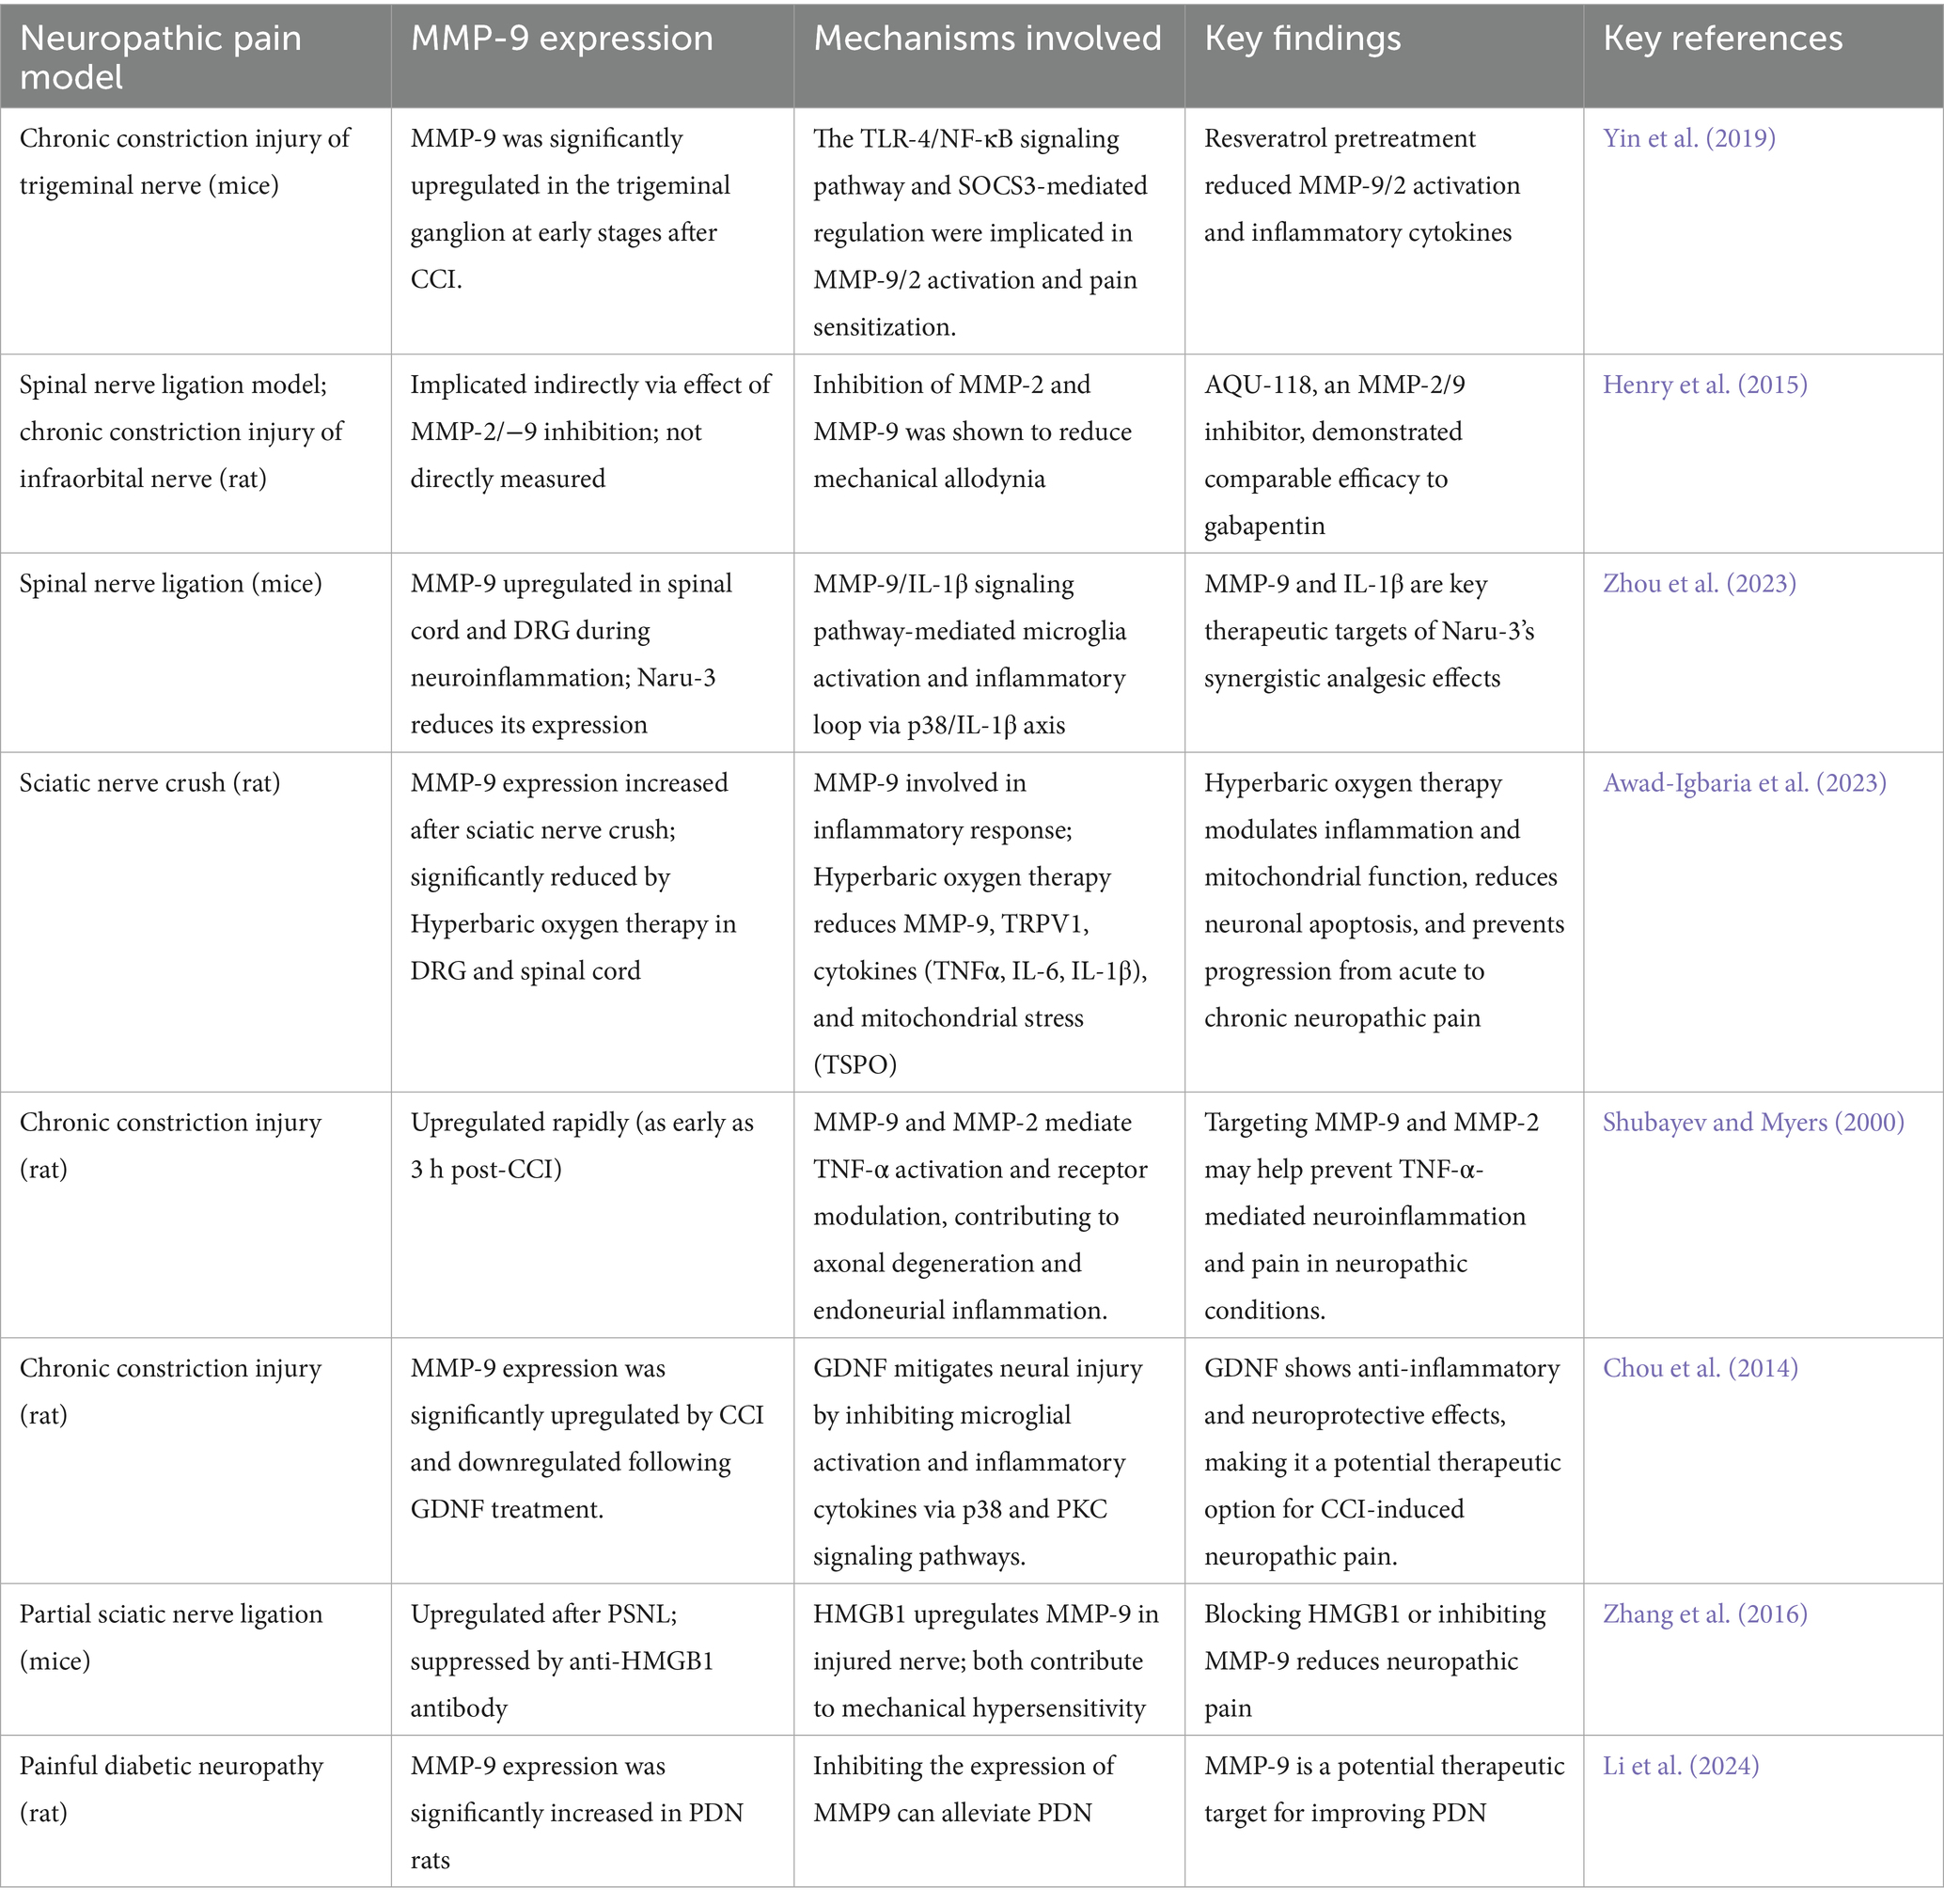The height and width of the screenshot is (1904, 1944).
Task: Select the Key findings column header
Action: coord(1302,38)
